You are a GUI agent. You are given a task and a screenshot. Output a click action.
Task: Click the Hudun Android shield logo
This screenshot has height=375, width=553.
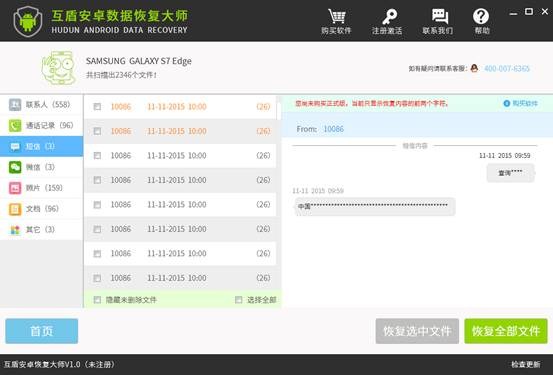pos(28,21)
